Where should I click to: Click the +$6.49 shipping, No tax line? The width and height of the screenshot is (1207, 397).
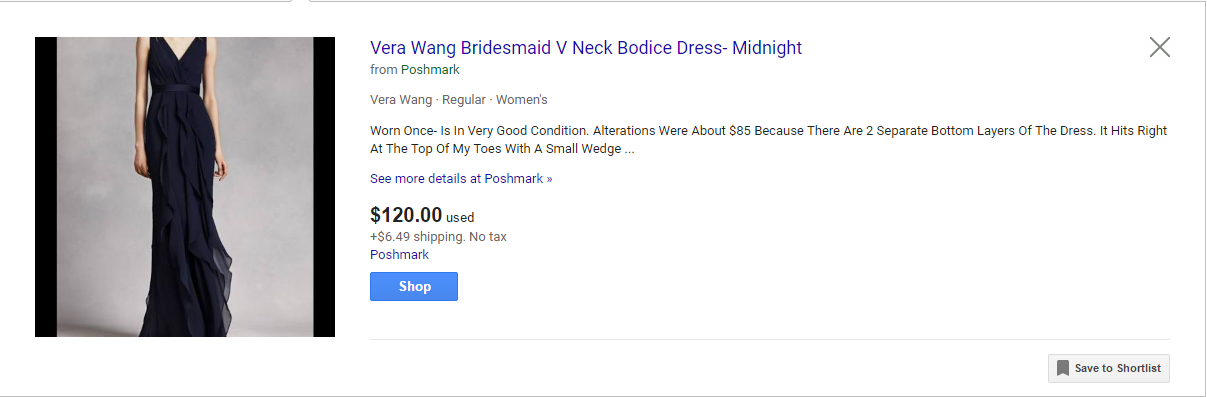439,236
